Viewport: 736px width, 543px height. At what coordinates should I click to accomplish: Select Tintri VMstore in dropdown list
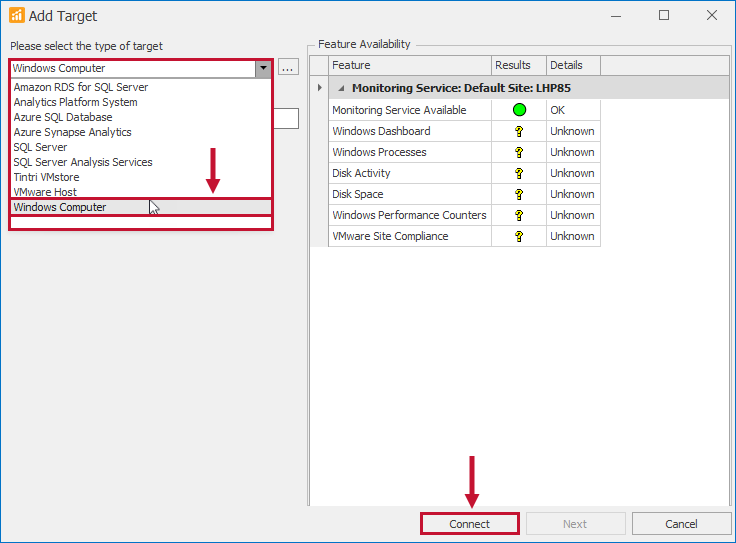(141, 177)
